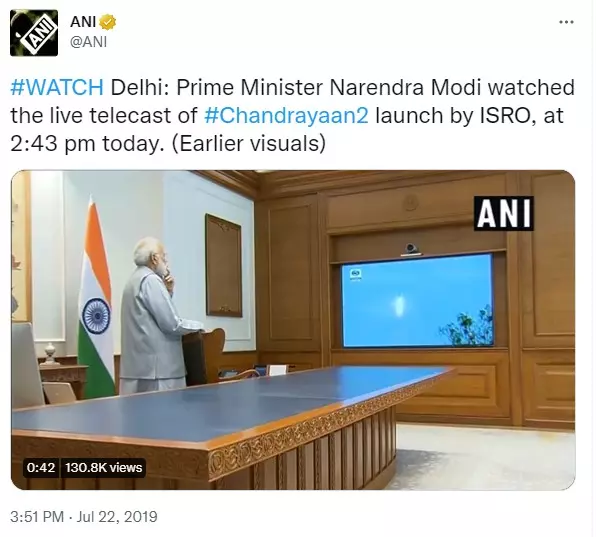Click the Indian flag in the video
Screen dimensions: 596x537
tap(95, 298)
